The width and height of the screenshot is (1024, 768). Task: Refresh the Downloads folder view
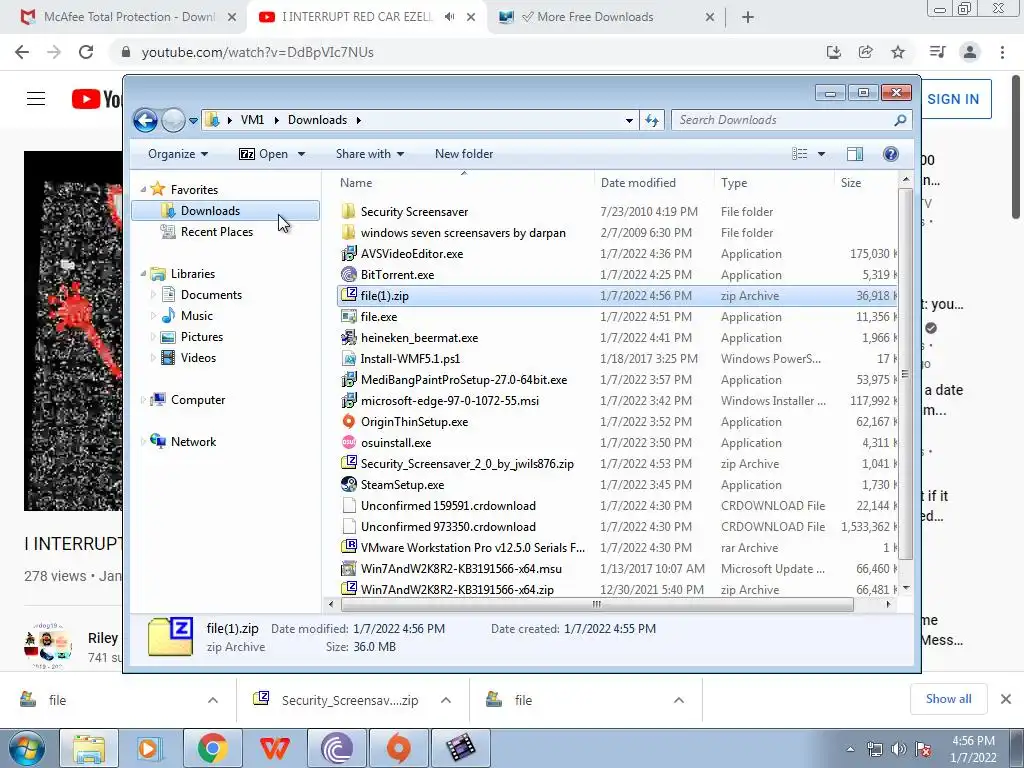tap(652, 120)
